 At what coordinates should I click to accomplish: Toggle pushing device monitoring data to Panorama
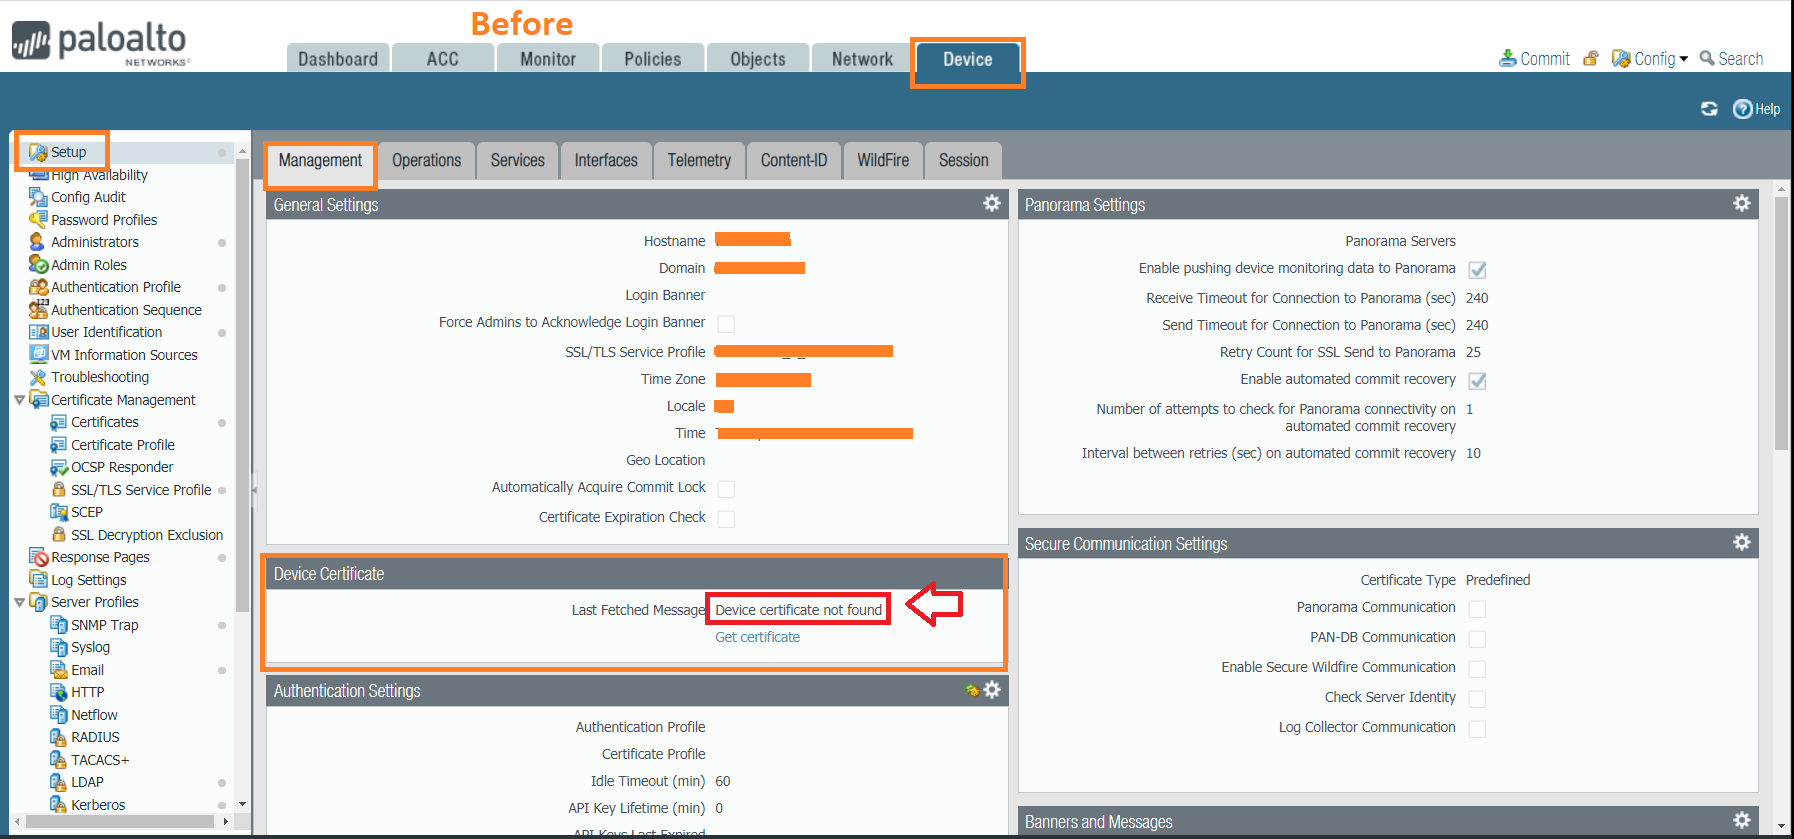pyautogui.click(x=1477, y=269)
